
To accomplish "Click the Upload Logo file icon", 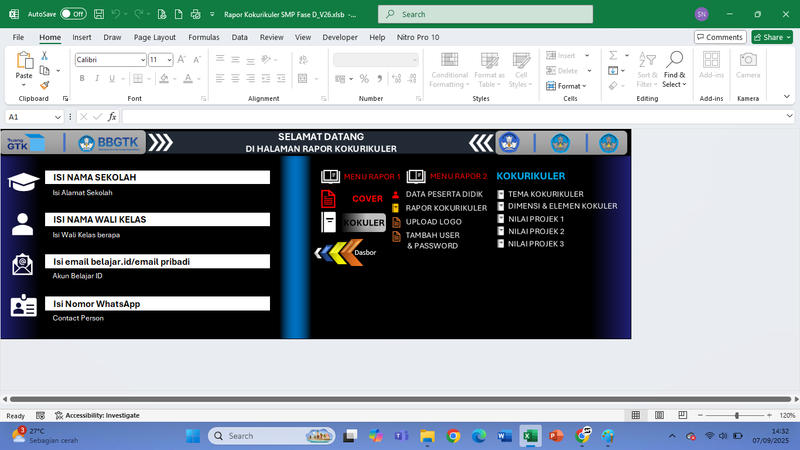I will 396,222.
